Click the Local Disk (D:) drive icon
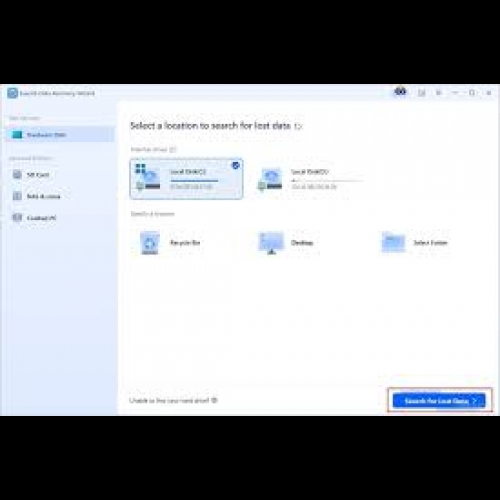Image resolution: width=500 pixels, height=500 pixels. (270, 180)
